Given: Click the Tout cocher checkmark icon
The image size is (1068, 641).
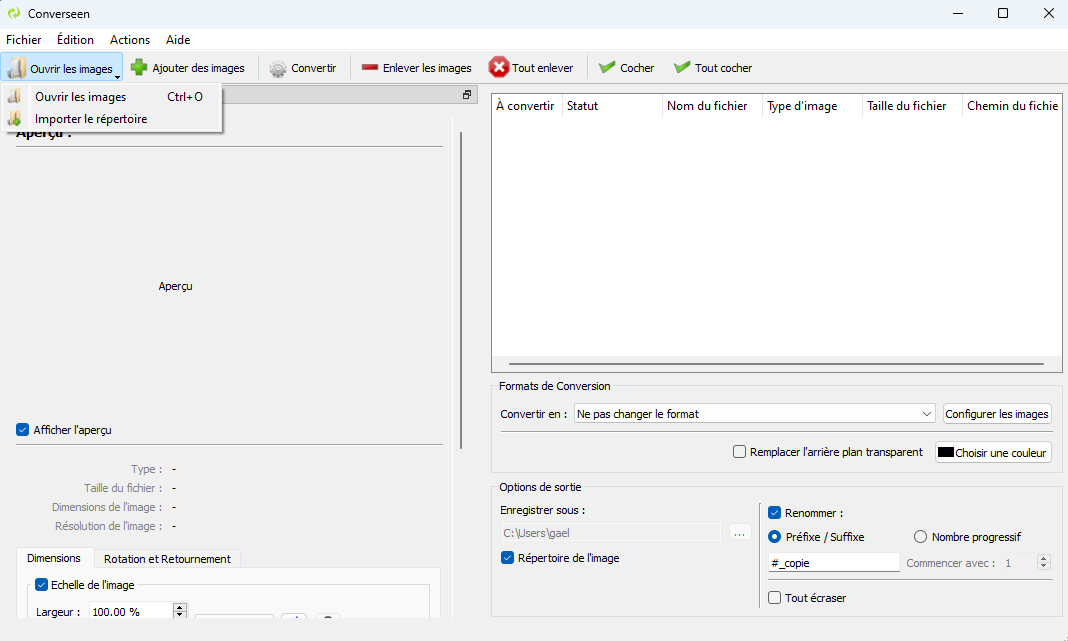Looking at the screenshot, I should point(682,68).
